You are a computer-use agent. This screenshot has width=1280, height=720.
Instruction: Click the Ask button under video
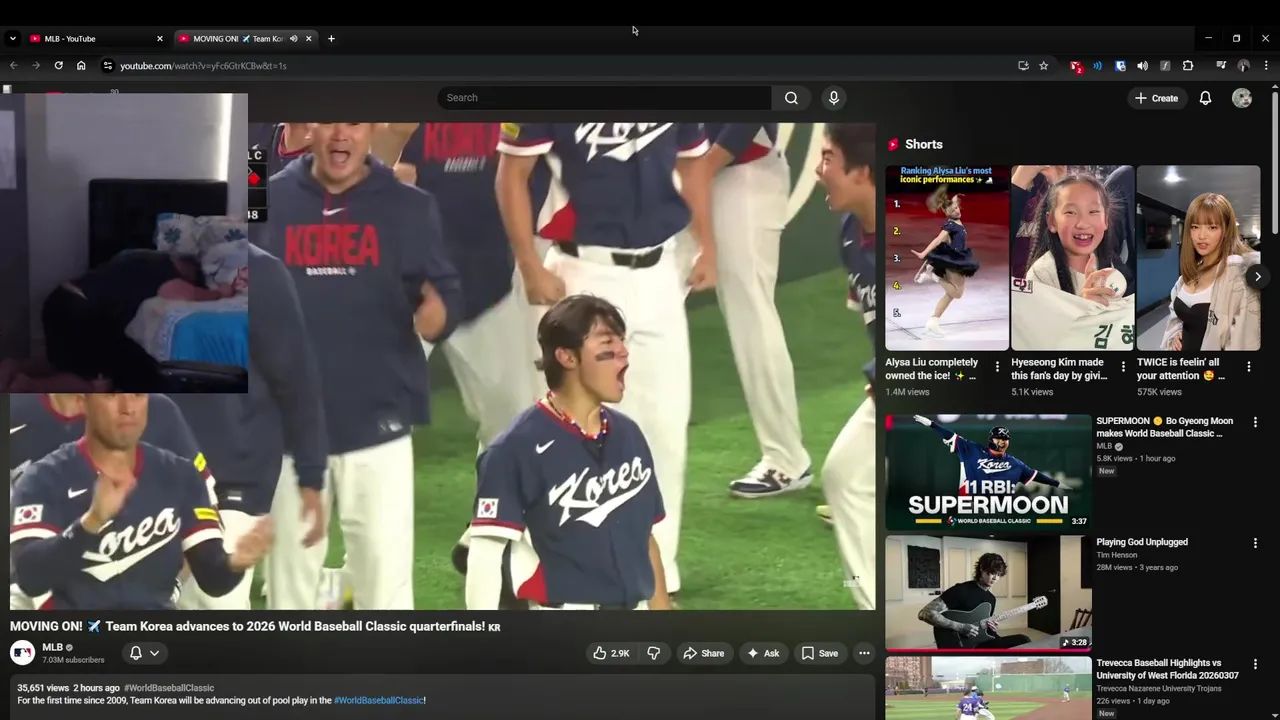click(x=763, y=653)
